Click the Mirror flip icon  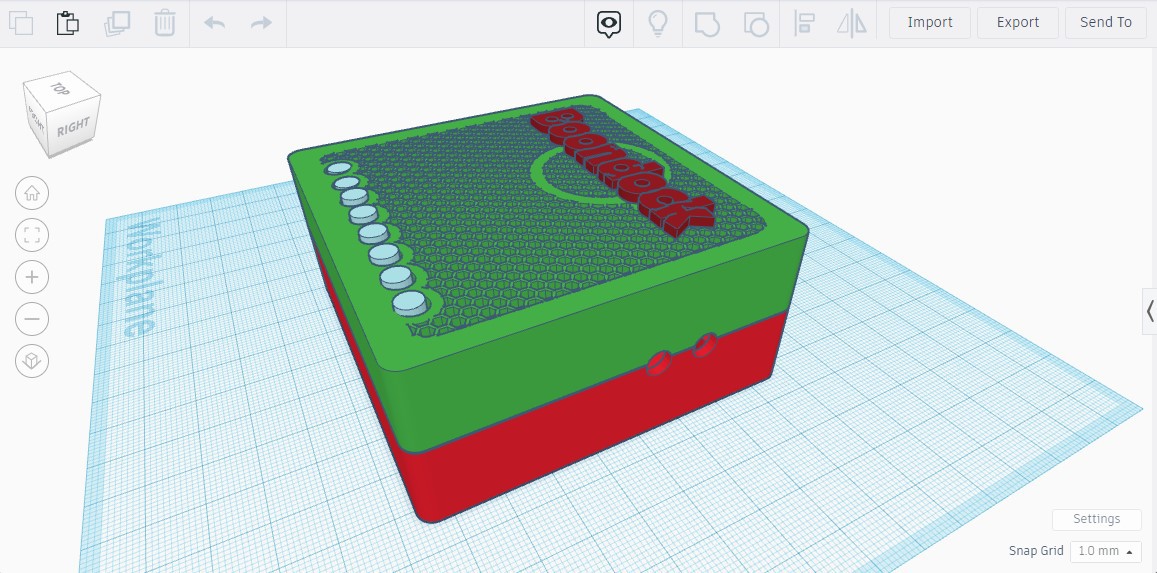click(852, 24)
